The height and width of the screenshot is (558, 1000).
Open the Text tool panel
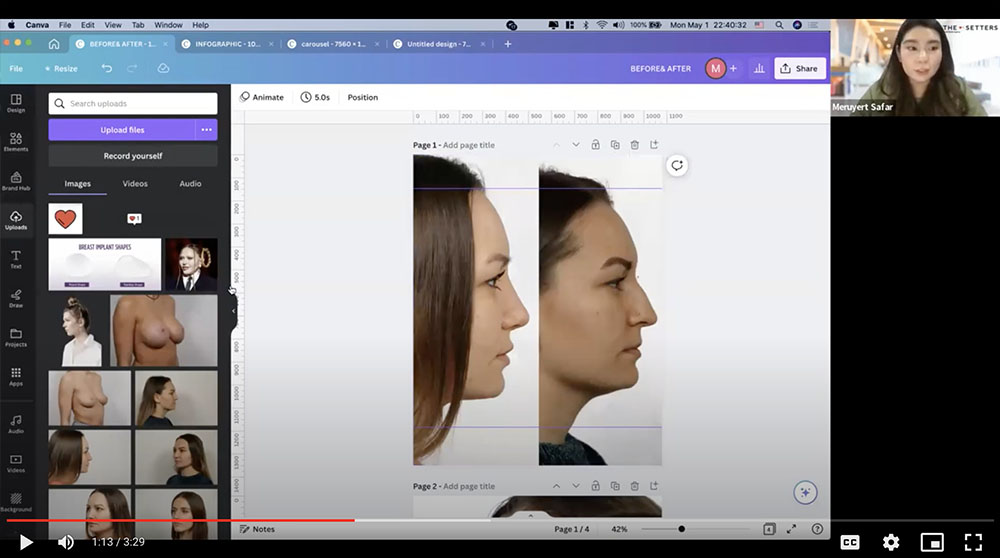pyautogui.click(x=16, y=259)
